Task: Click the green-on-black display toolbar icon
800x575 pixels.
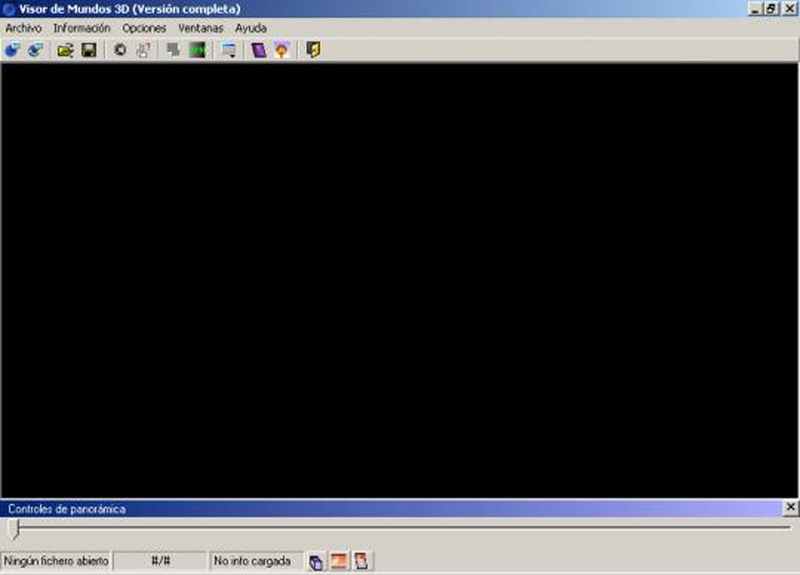Action: (x=197, y=50)
